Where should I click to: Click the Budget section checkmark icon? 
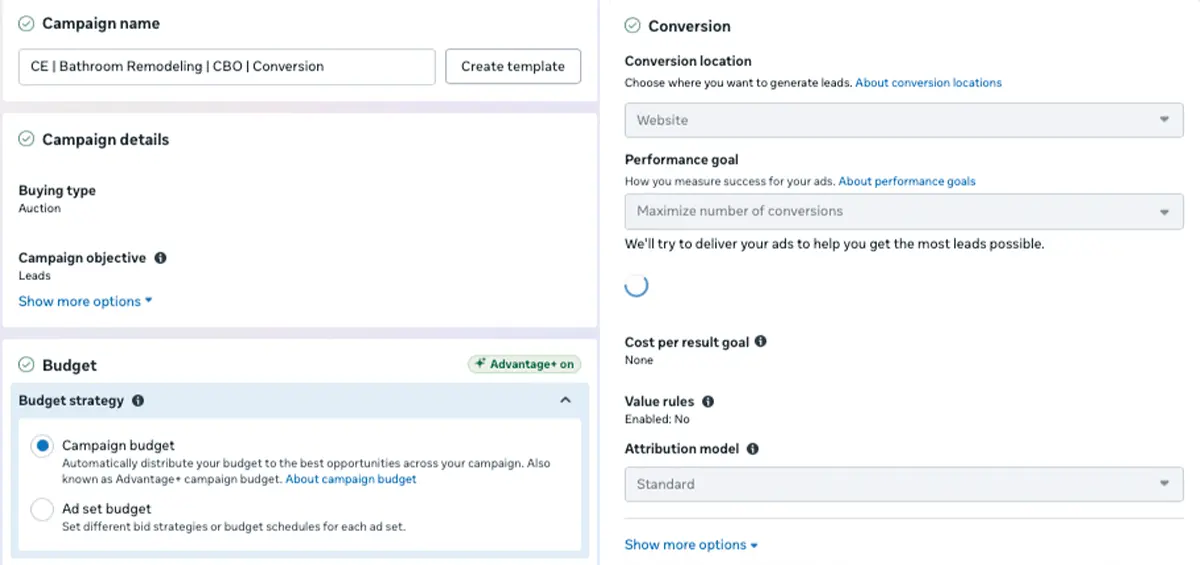[x=26, y=365]
